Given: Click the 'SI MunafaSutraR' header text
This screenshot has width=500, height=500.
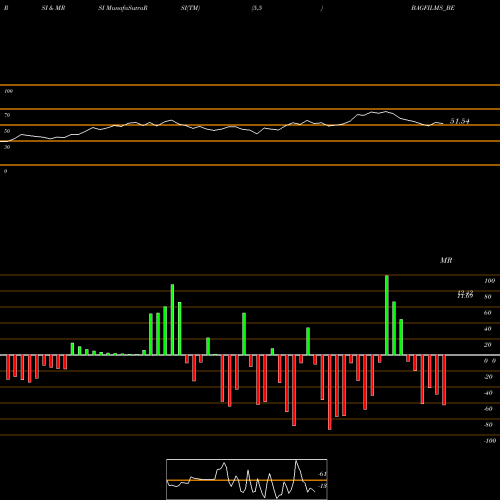Looking at the screenshot, I should click(x=123, y=8).
